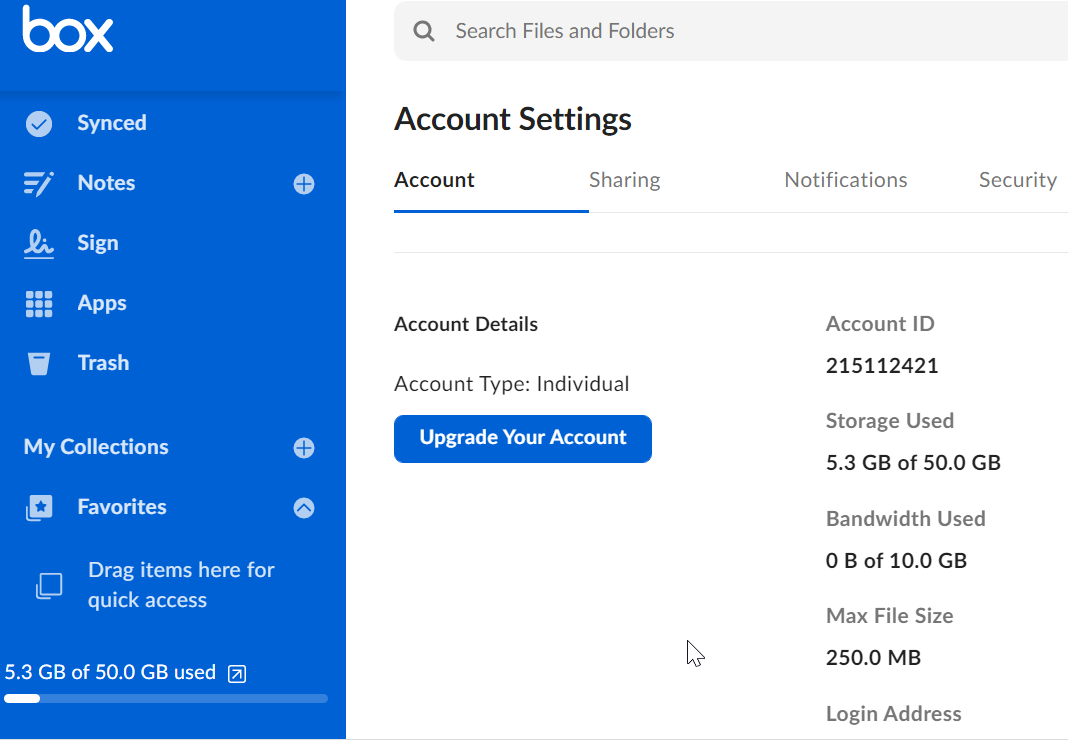Open Notes from the sidebar
This screenshot has width=1068, height=742.
coord(106,183)
